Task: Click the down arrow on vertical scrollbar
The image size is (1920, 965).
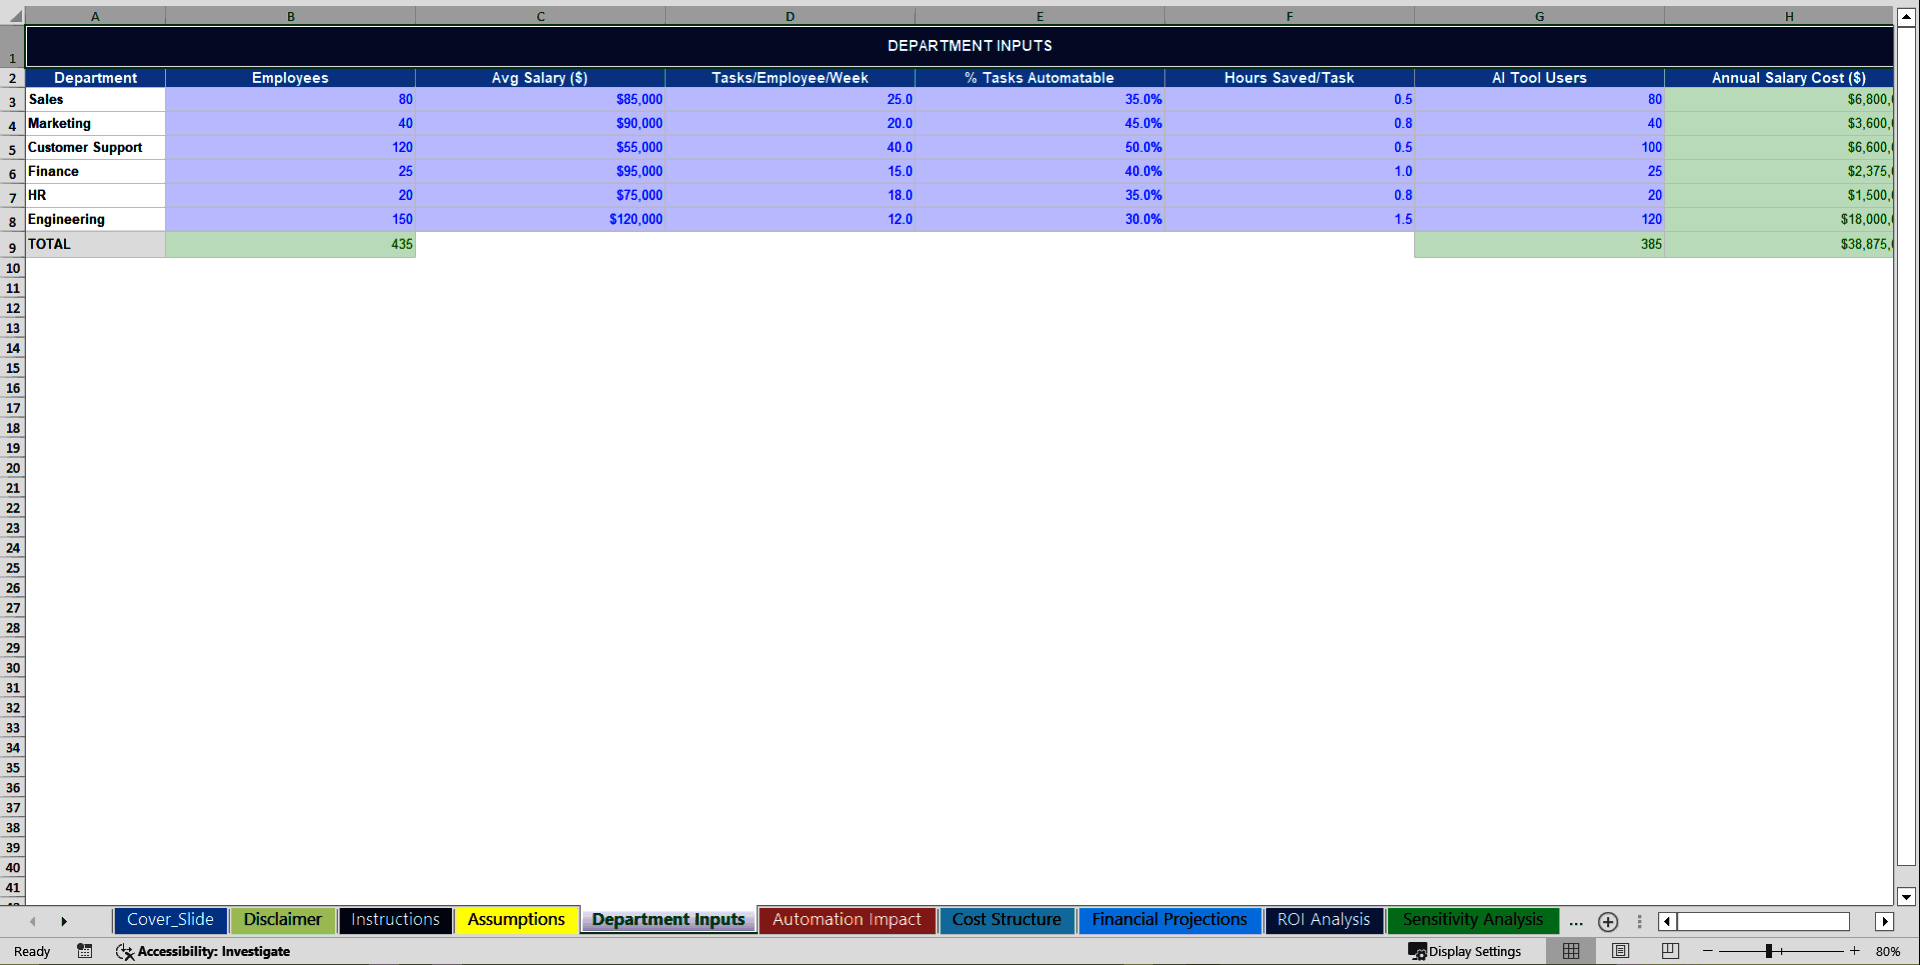Action: click(x=1905, y=896)
